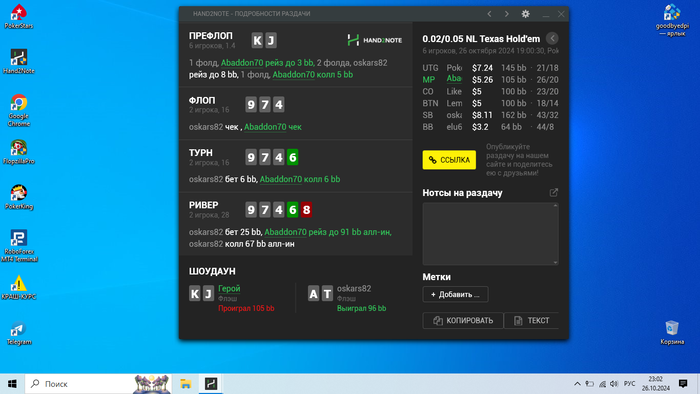Click Abaddon70 raise link in preflop
700x394 pixels.
point(267,63)
